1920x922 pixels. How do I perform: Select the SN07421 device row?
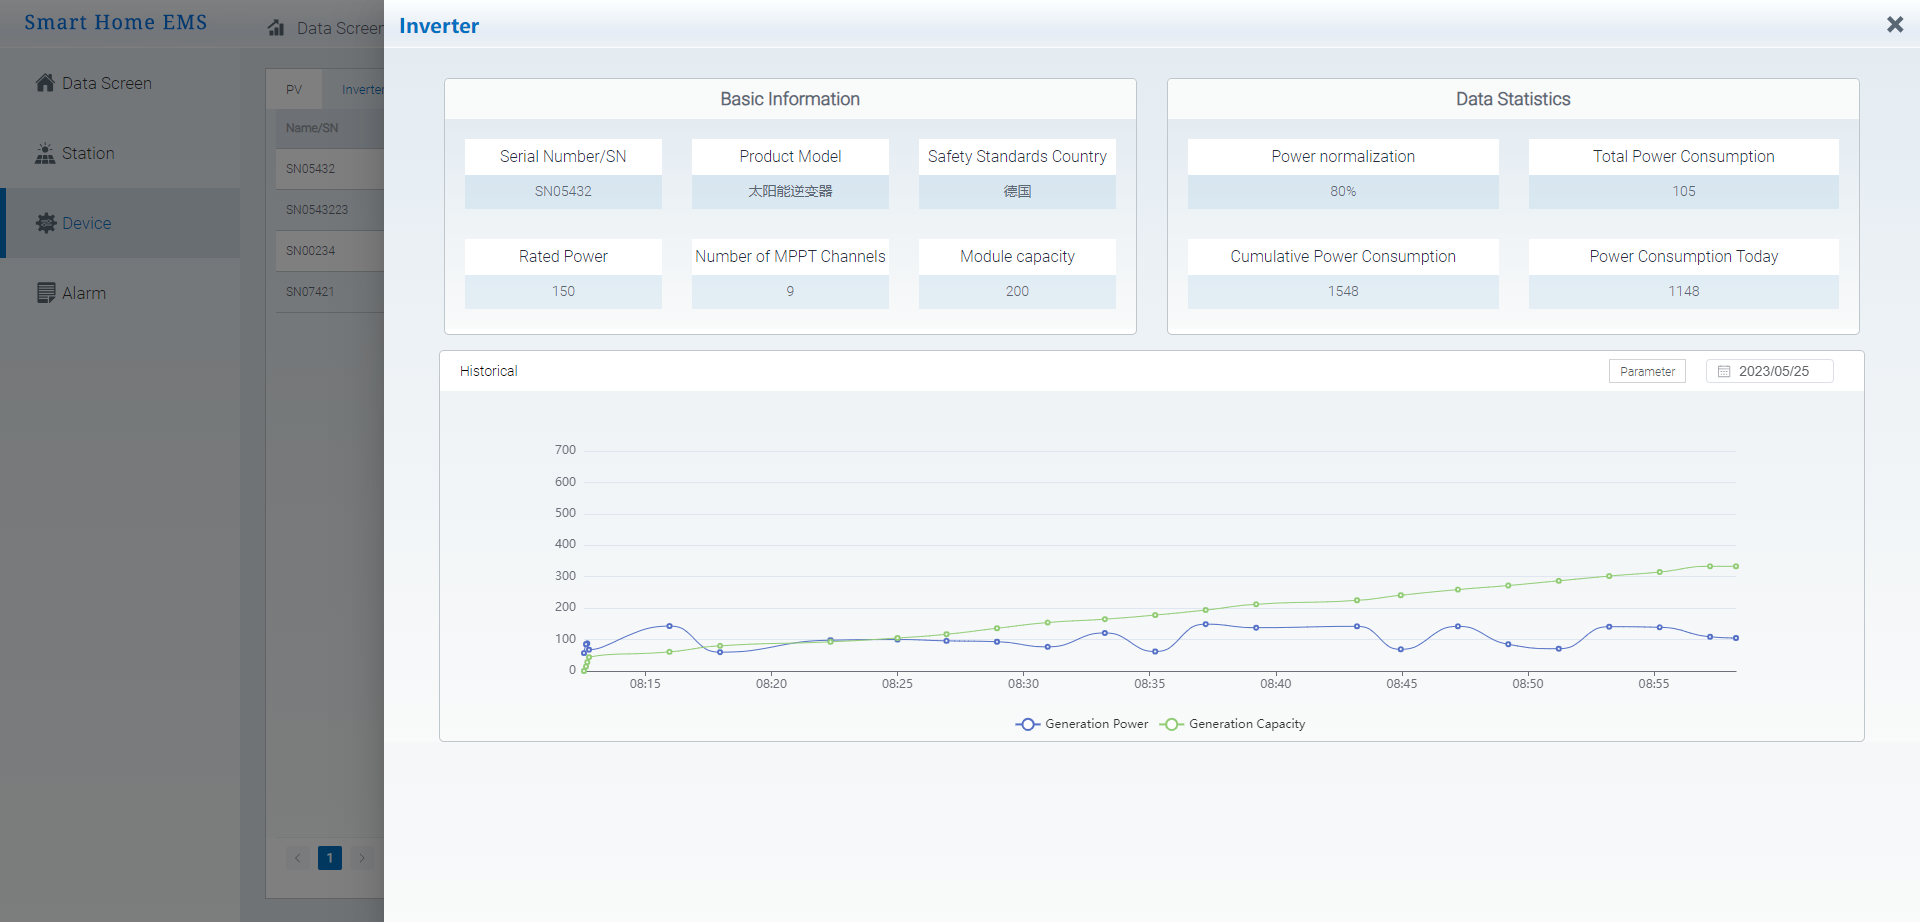click(x=311, y=292)
